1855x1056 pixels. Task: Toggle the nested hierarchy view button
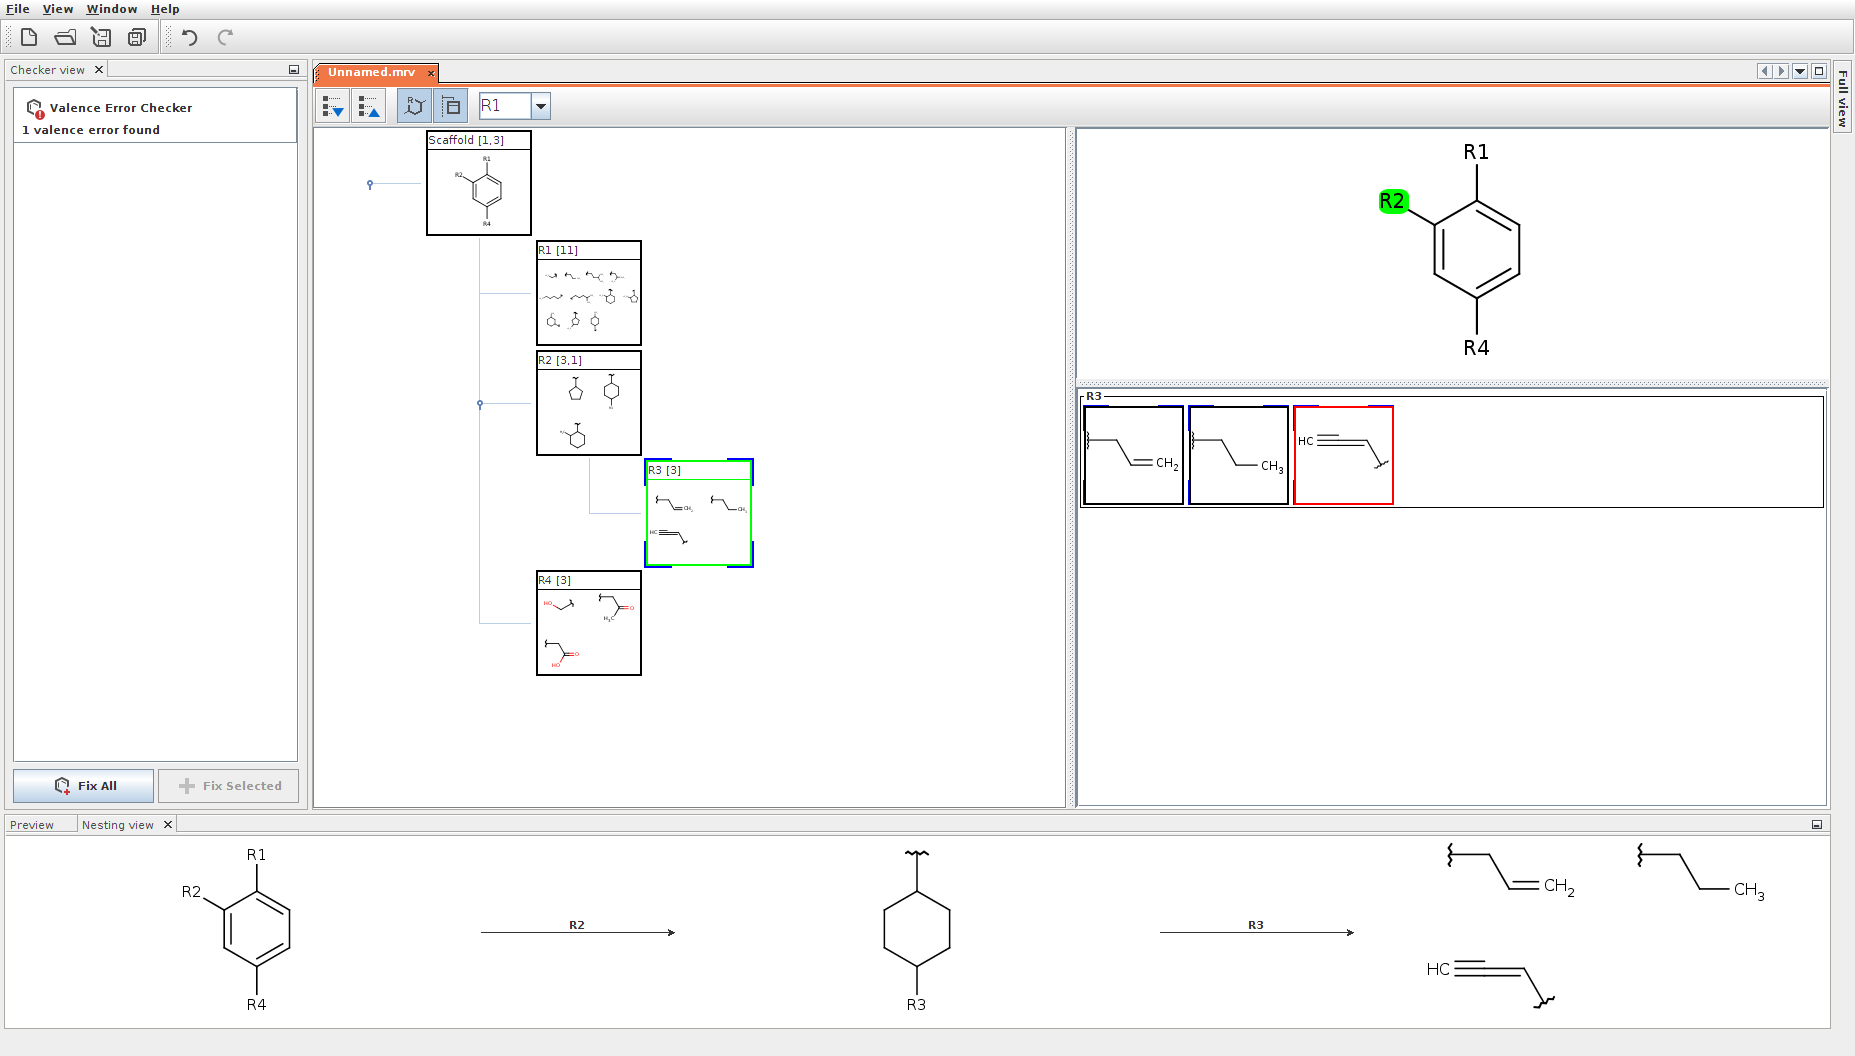coord(451,106)
